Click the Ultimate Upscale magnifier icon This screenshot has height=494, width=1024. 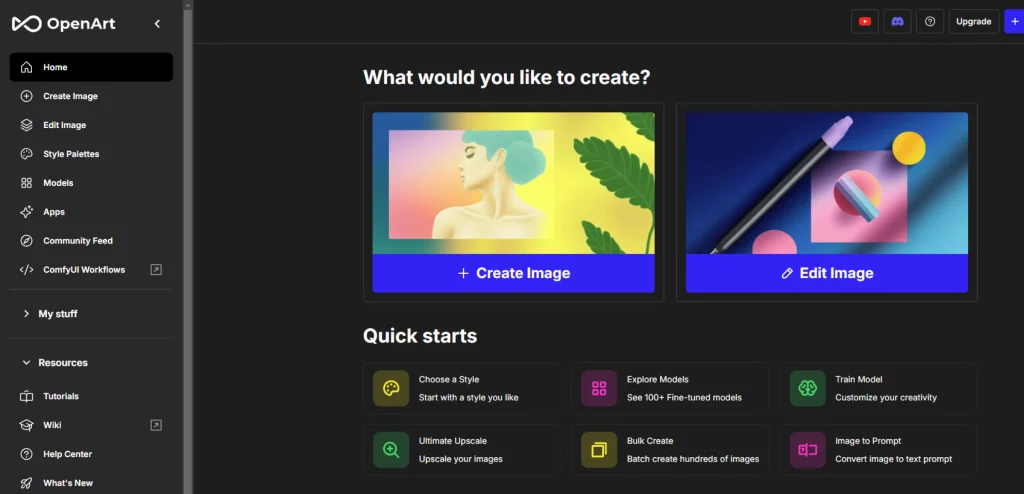tap(391, 450)
